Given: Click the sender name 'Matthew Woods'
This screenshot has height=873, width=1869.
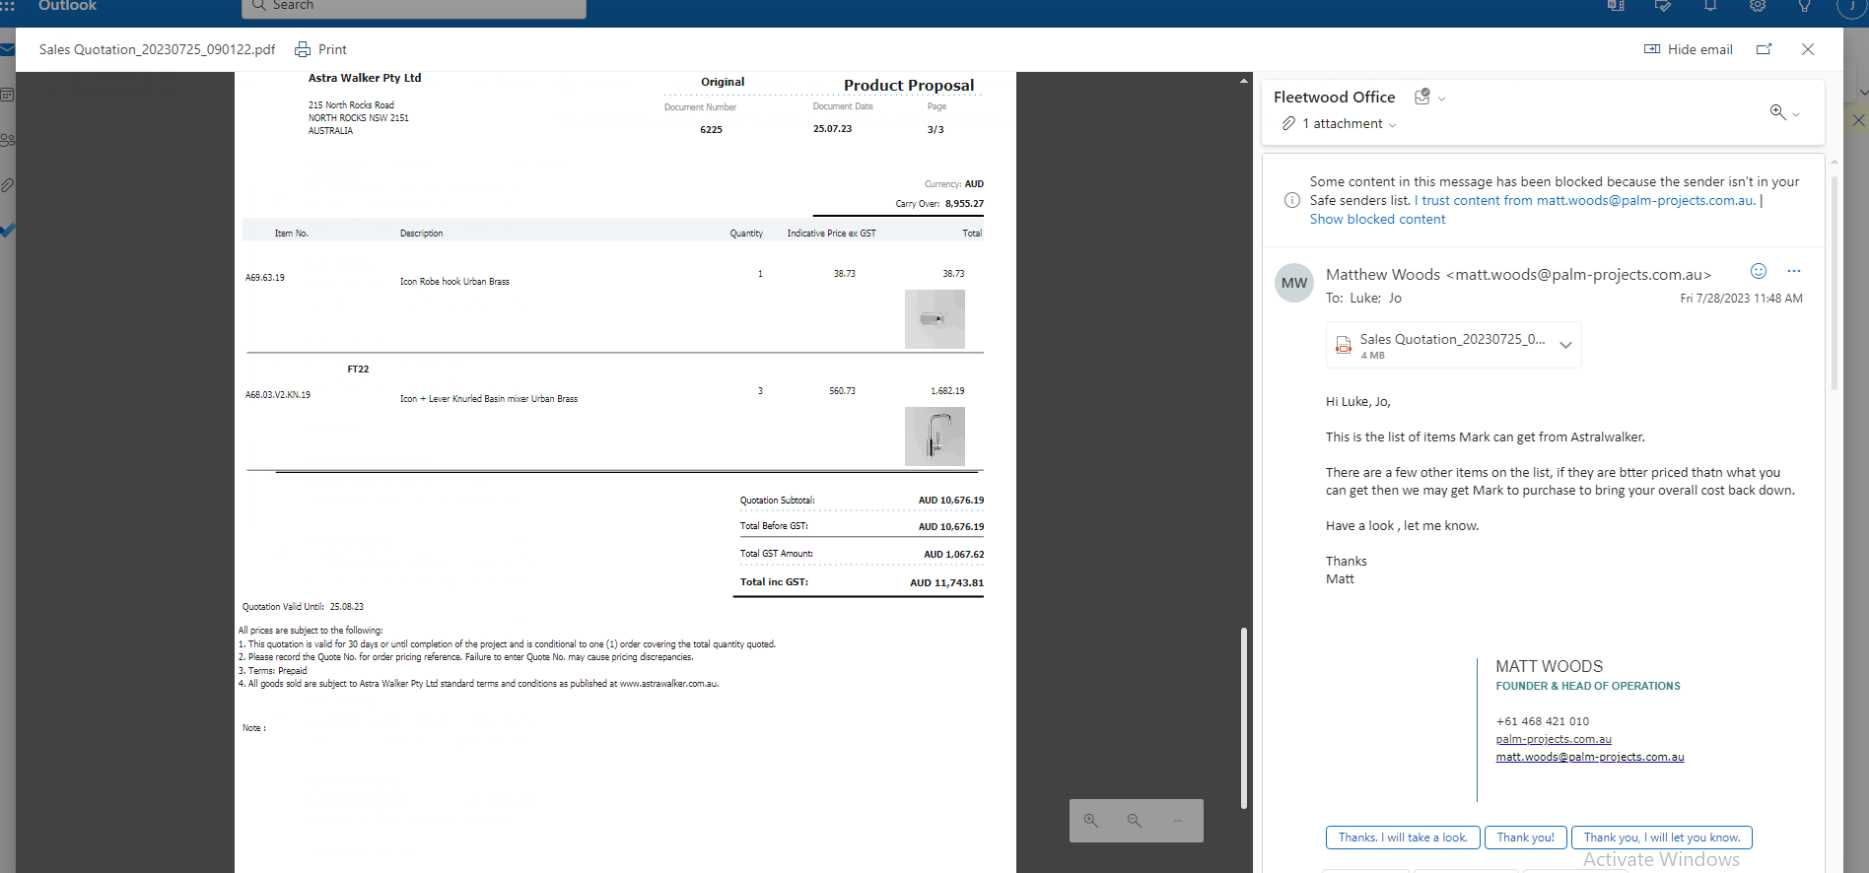Looking at the screenshot, I should [x=1383, y=274].
